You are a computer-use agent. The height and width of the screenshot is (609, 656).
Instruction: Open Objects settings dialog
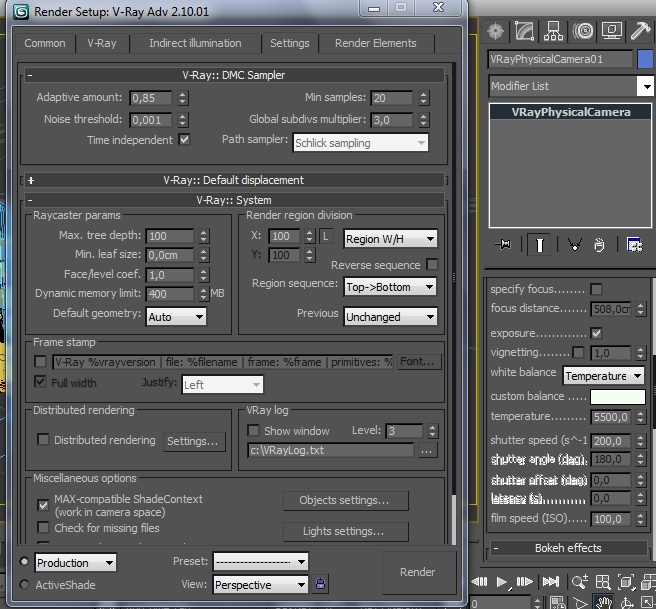[346, 500]
